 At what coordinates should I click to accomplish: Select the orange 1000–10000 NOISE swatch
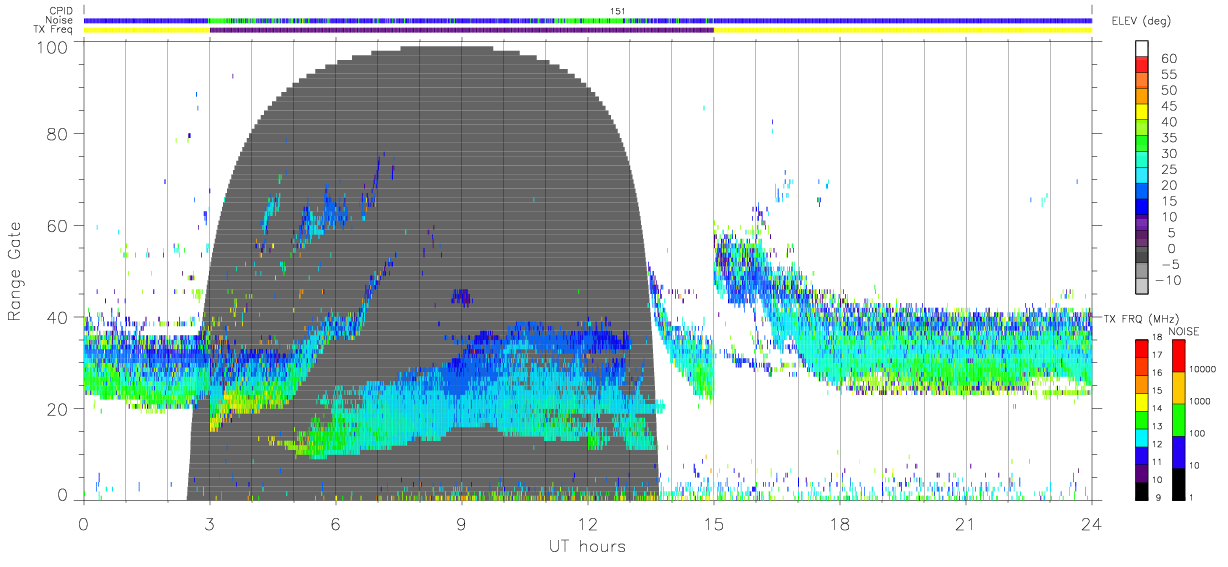pos(1179,388)
